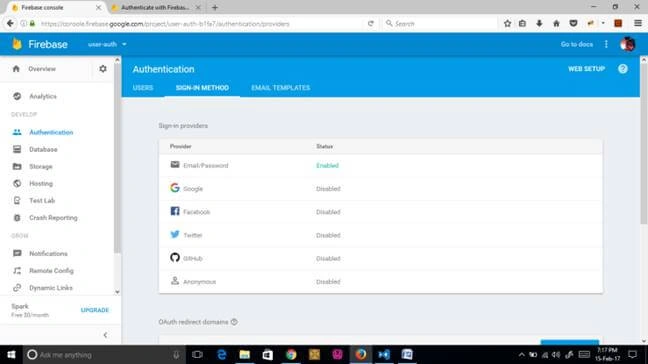This screenshot has width=648, height=364.
Task: Open the browser downloads arrow icon
Action: (539, 24)
